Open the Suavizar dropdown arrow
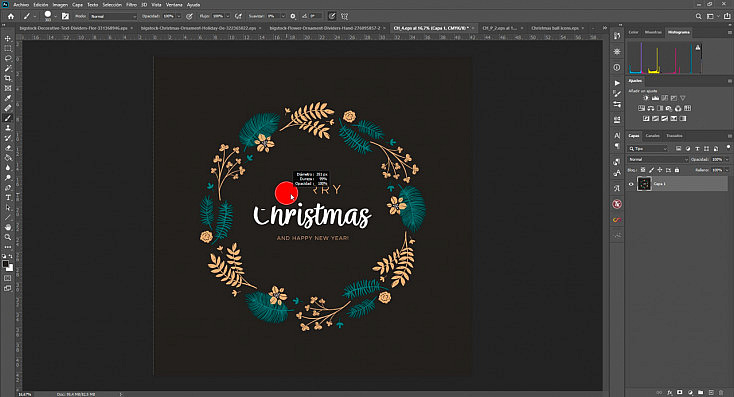734x397 pixels. [283, 16]
